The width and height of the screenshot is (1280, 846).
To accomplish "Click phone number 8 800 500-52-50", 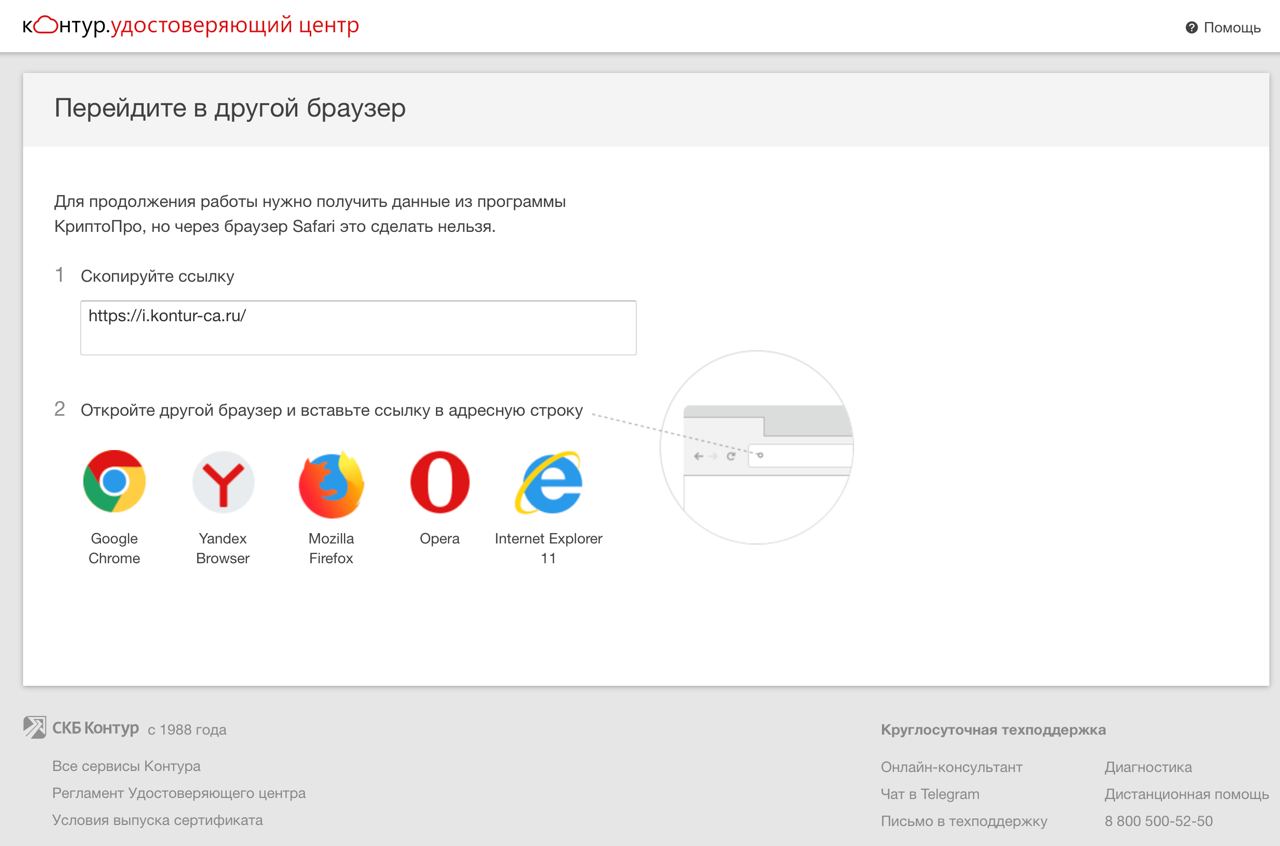I will click(1159, 821).
